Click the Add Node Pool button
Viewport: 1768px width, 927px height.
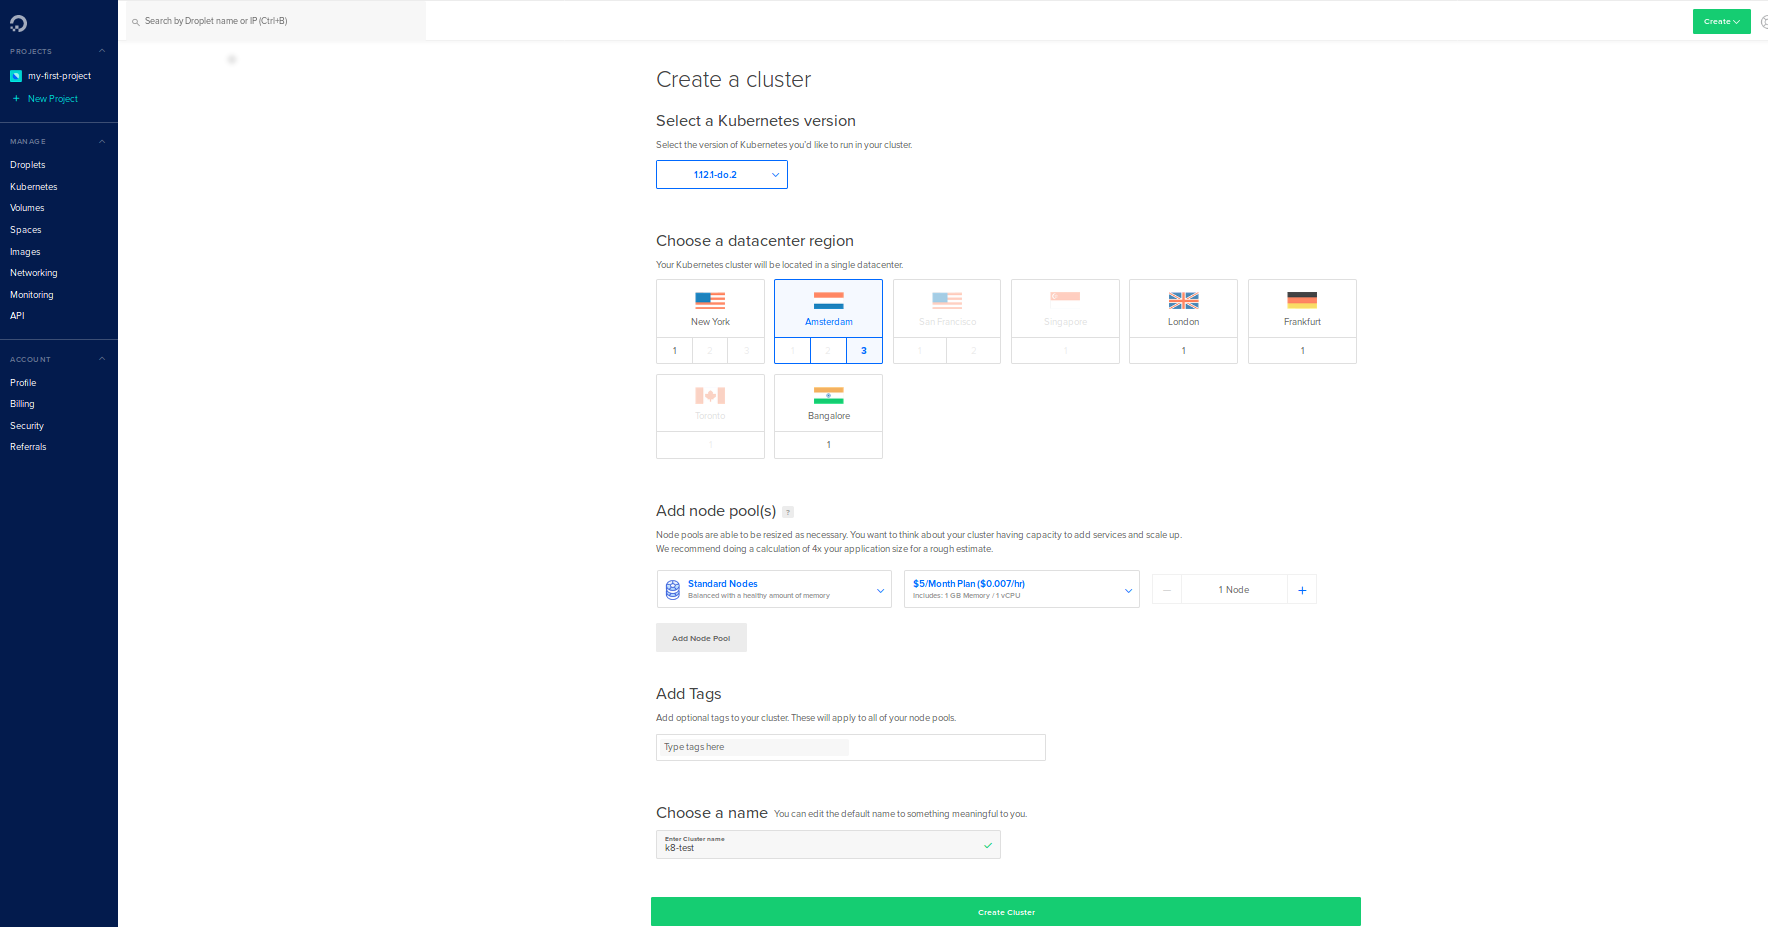[701, 638]
